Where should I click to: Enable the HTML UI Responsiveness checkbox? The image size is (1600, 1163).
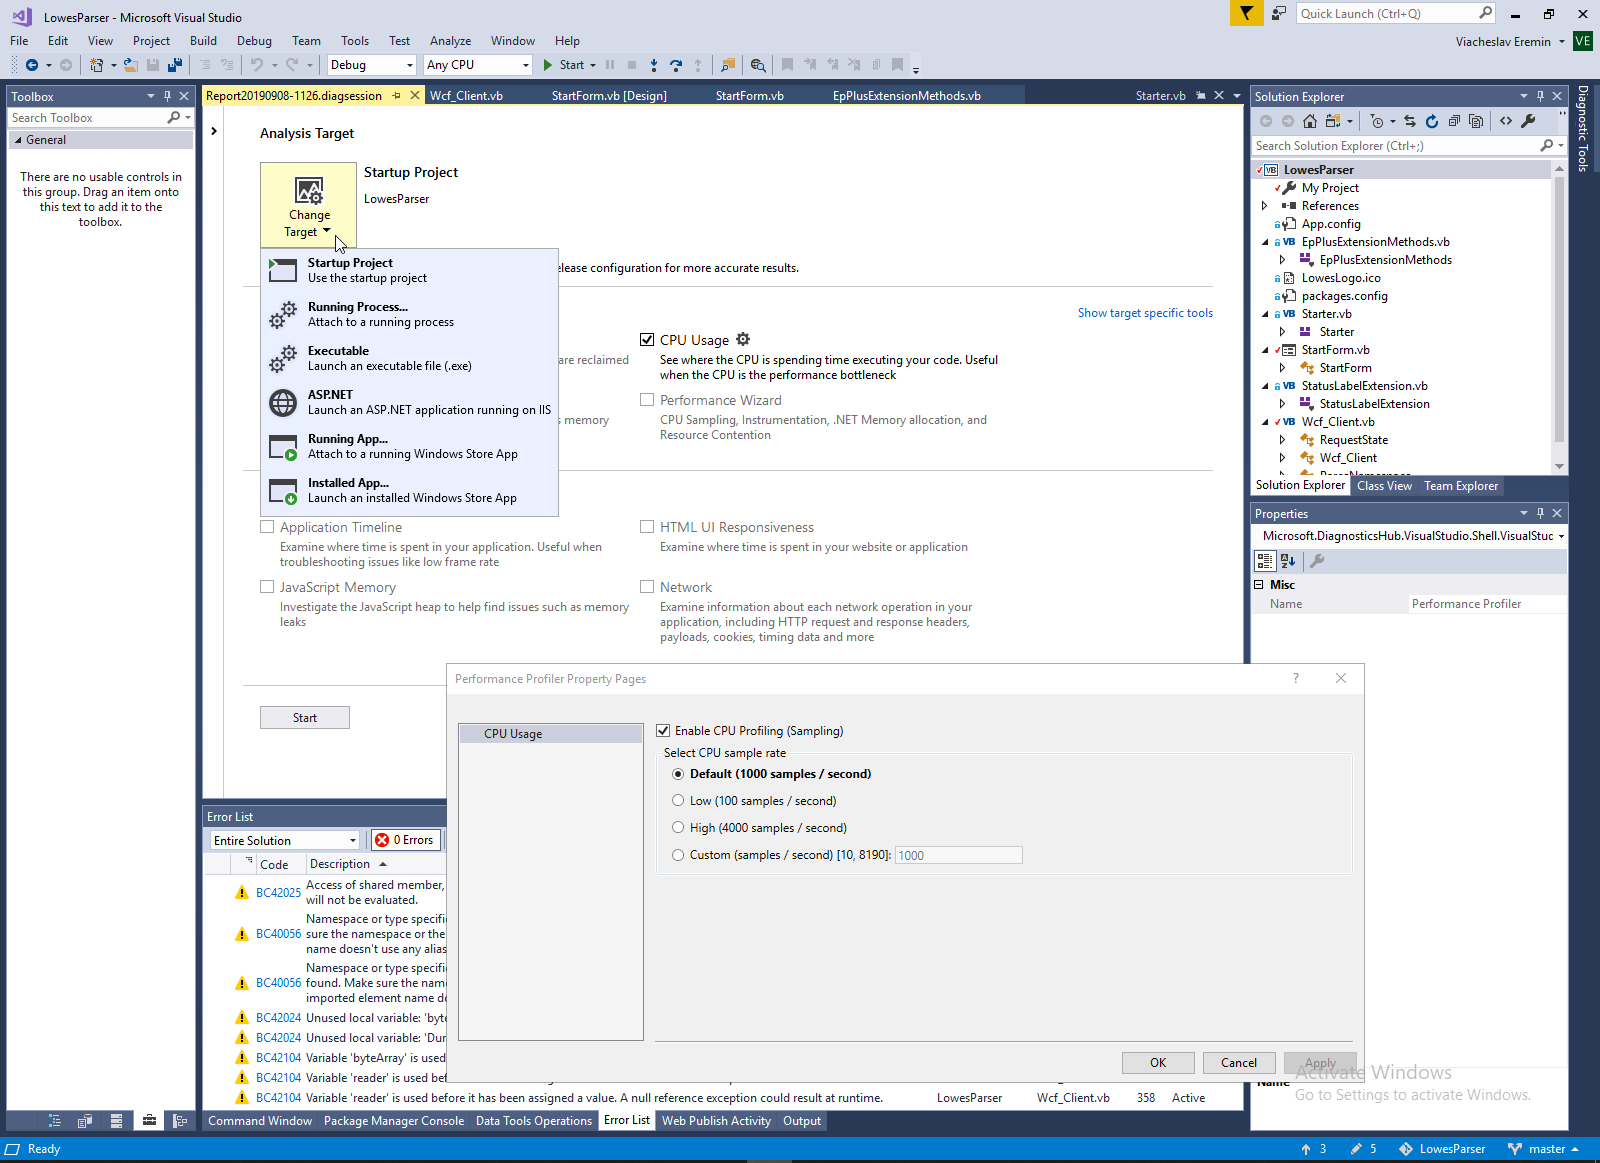point(647,527)
